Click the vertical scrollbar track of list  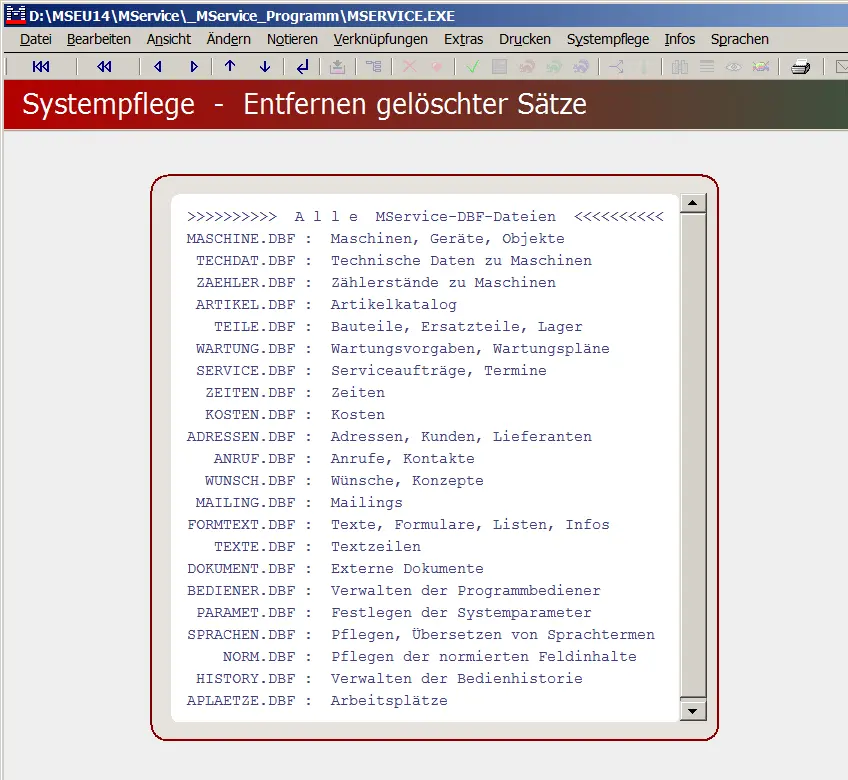coord(692,450)
